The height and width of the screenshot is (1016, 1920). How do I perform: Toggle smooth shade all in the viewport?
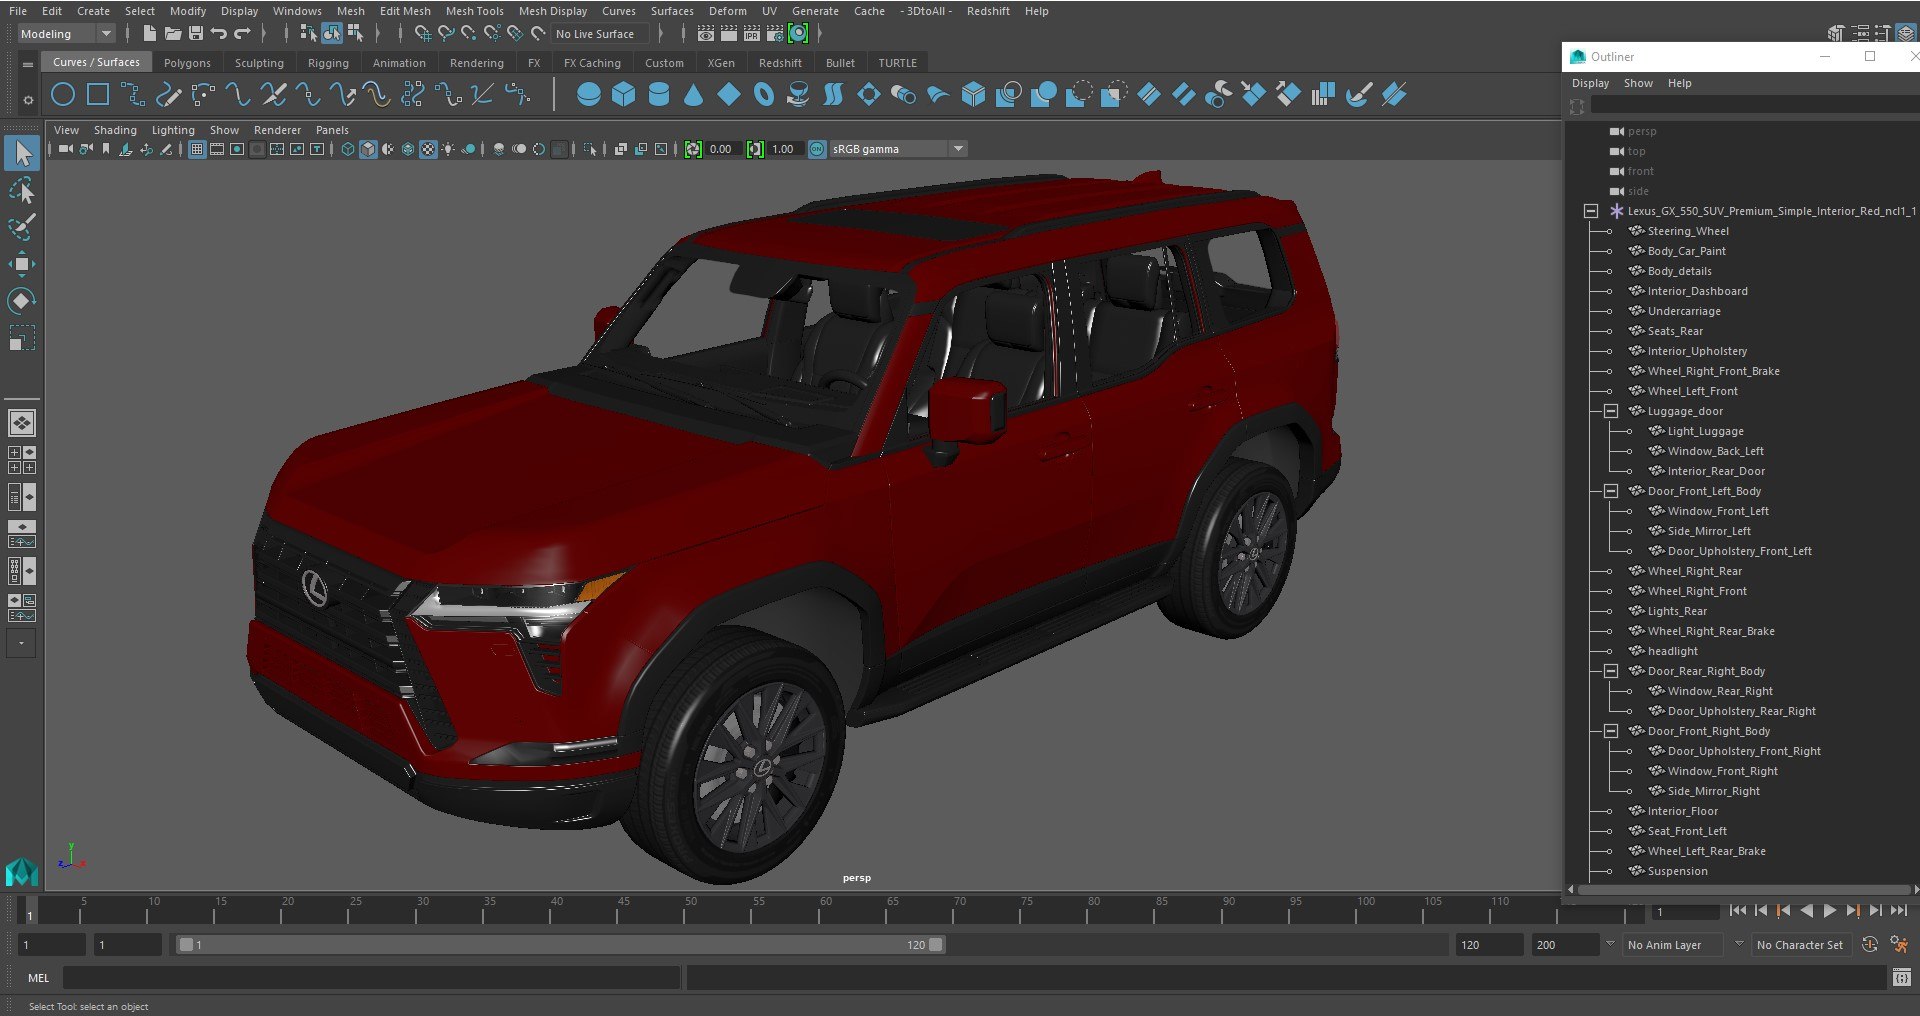[x=368, y=149]
